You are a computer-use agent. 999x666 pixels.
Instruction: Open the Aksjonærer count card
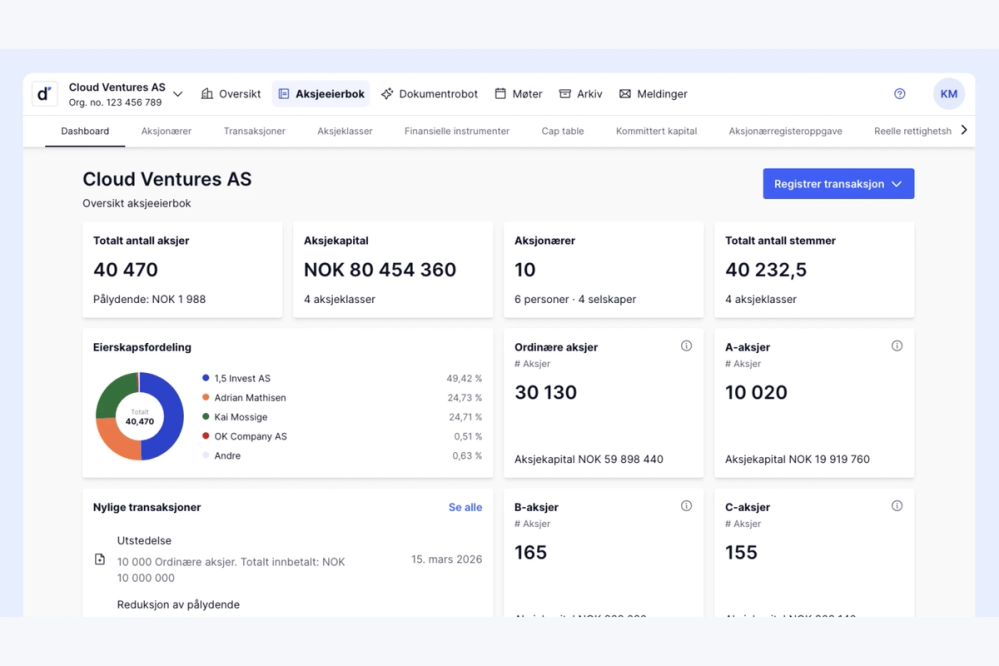tap(603, 270)
